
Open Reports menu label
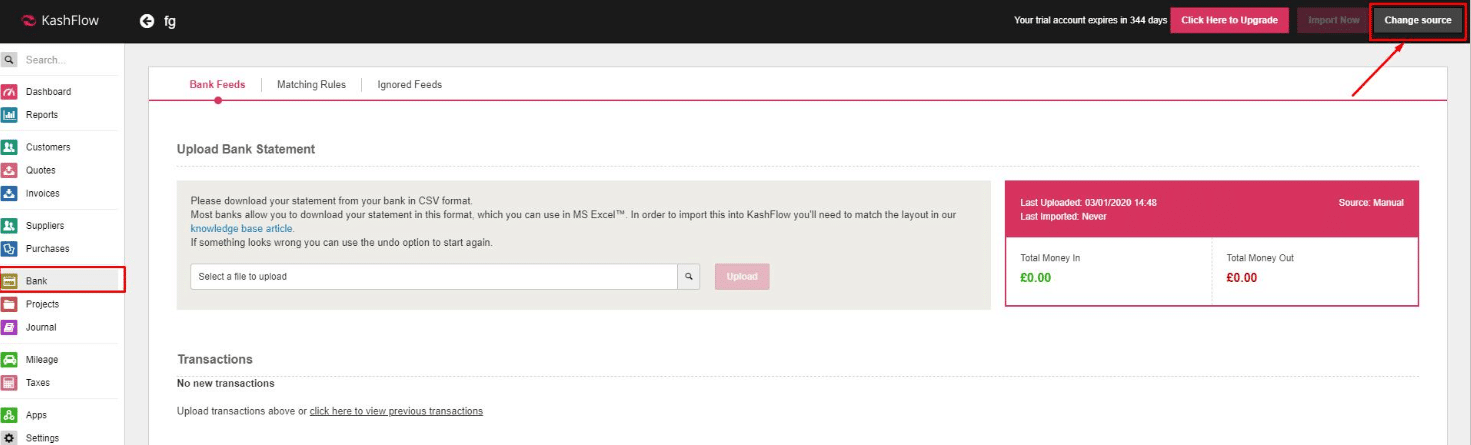[x=42, y=115]
